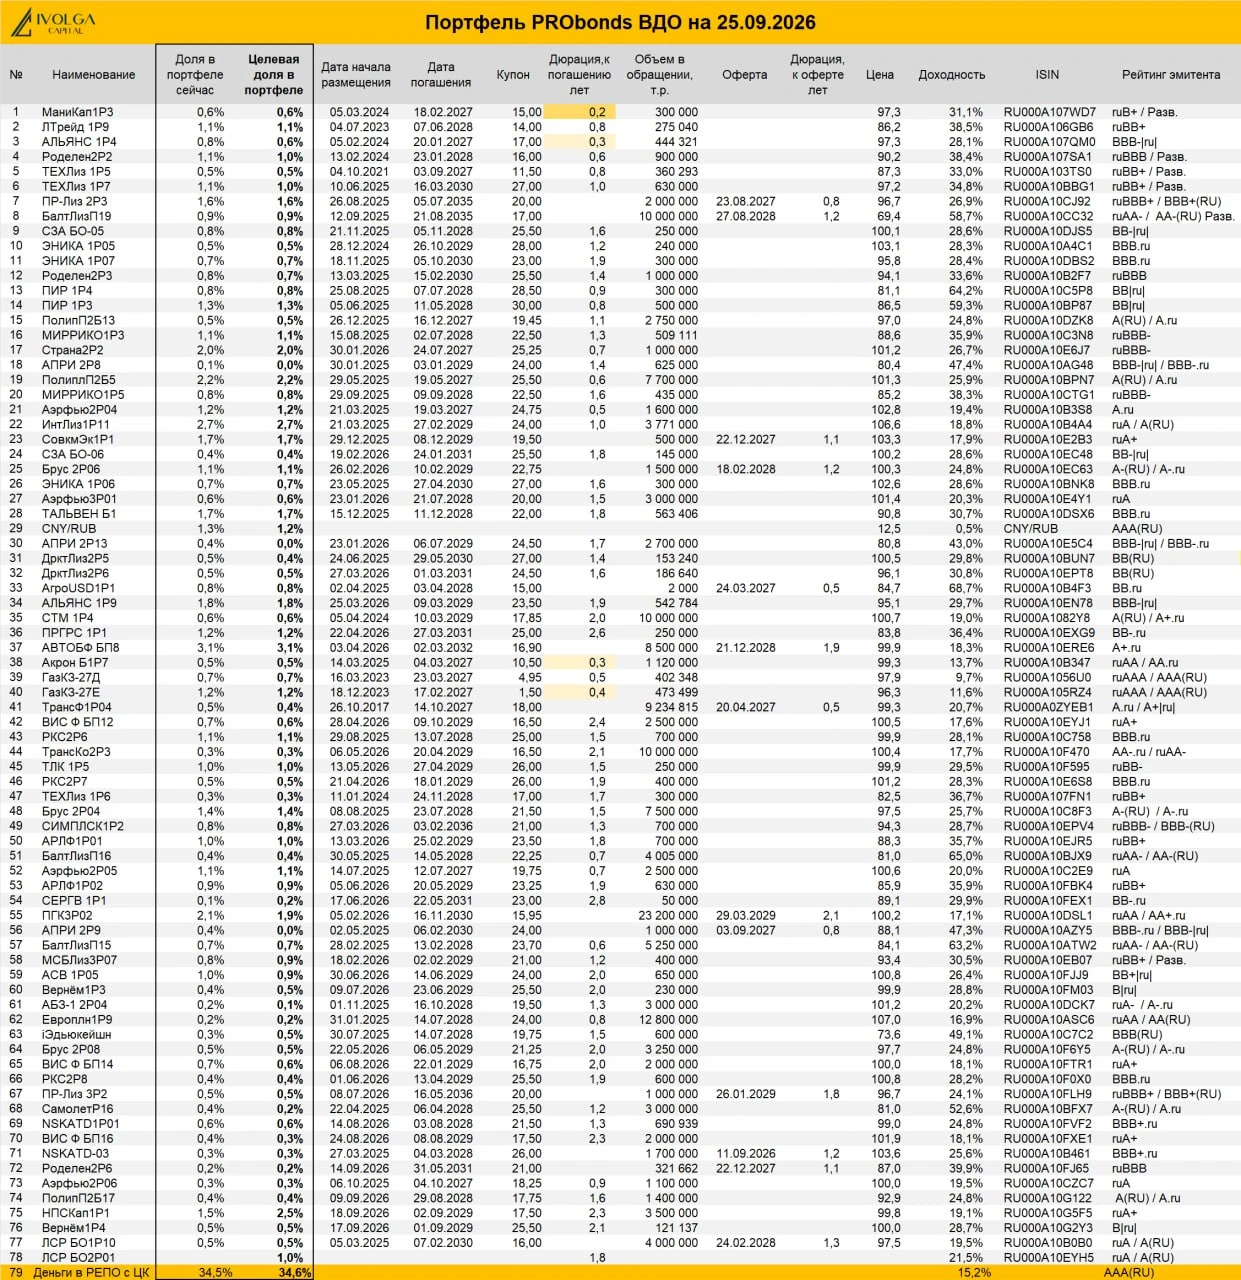Select the title "Портфель PRObonds ВДО на 25.09.2026"
The height and width of the screenshot is (1280, 1241).
click(x=620, y=22)
